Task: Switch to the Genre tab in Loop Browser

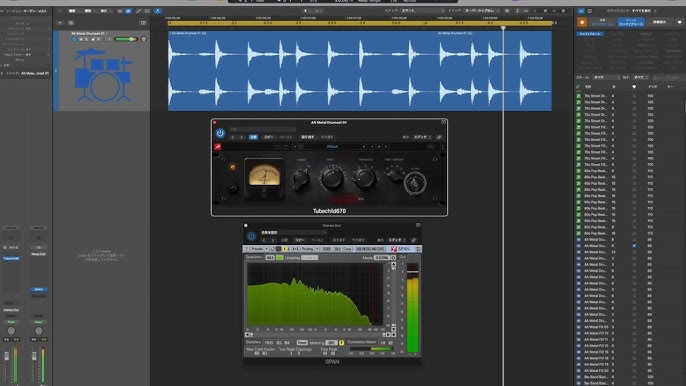Action: tap(631, 22)
